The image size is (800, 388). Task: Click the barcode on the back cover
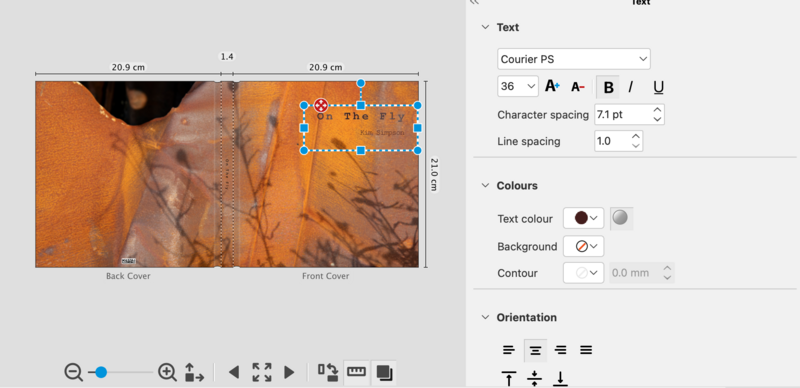click(129, 261)
